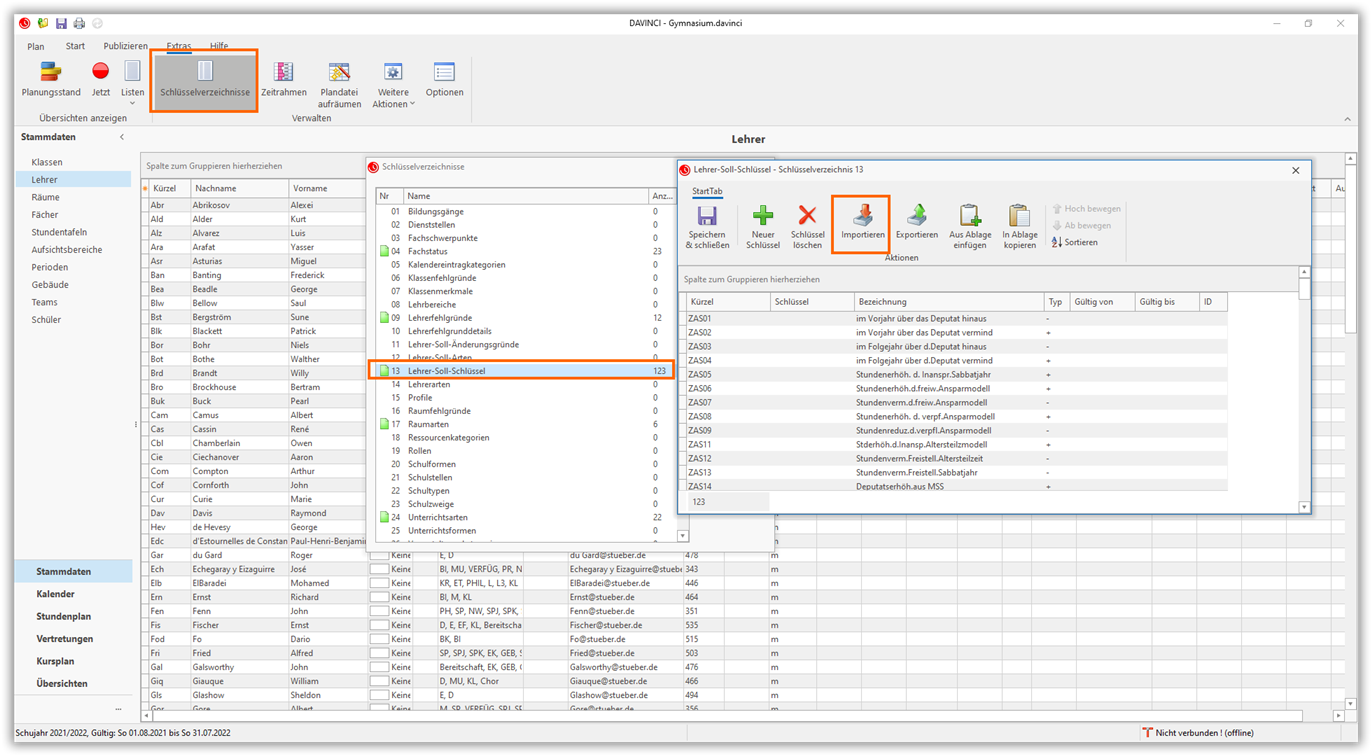Toggle checkbox in the Fischer row

coord(379,625)
